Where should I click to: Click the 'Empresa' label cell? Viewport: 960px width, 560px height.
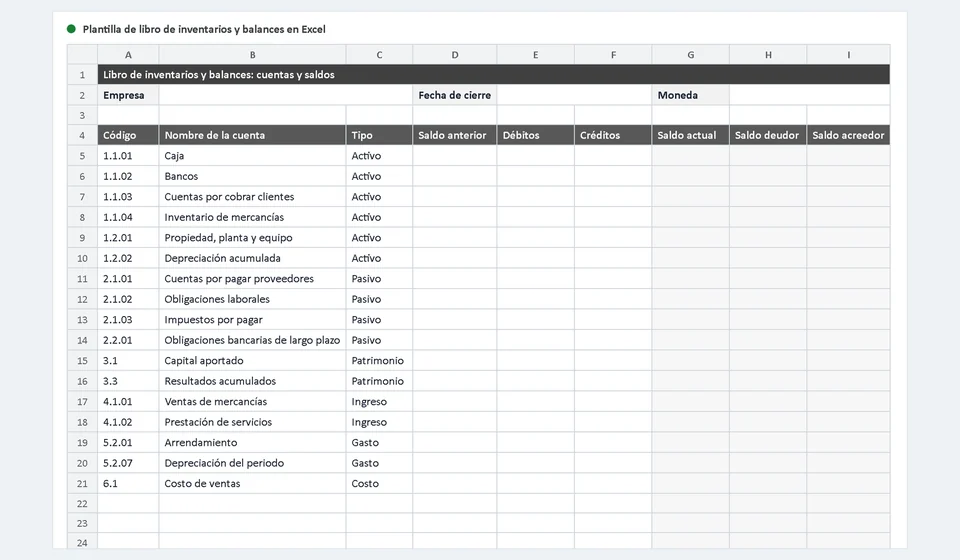tap(128, 95)
